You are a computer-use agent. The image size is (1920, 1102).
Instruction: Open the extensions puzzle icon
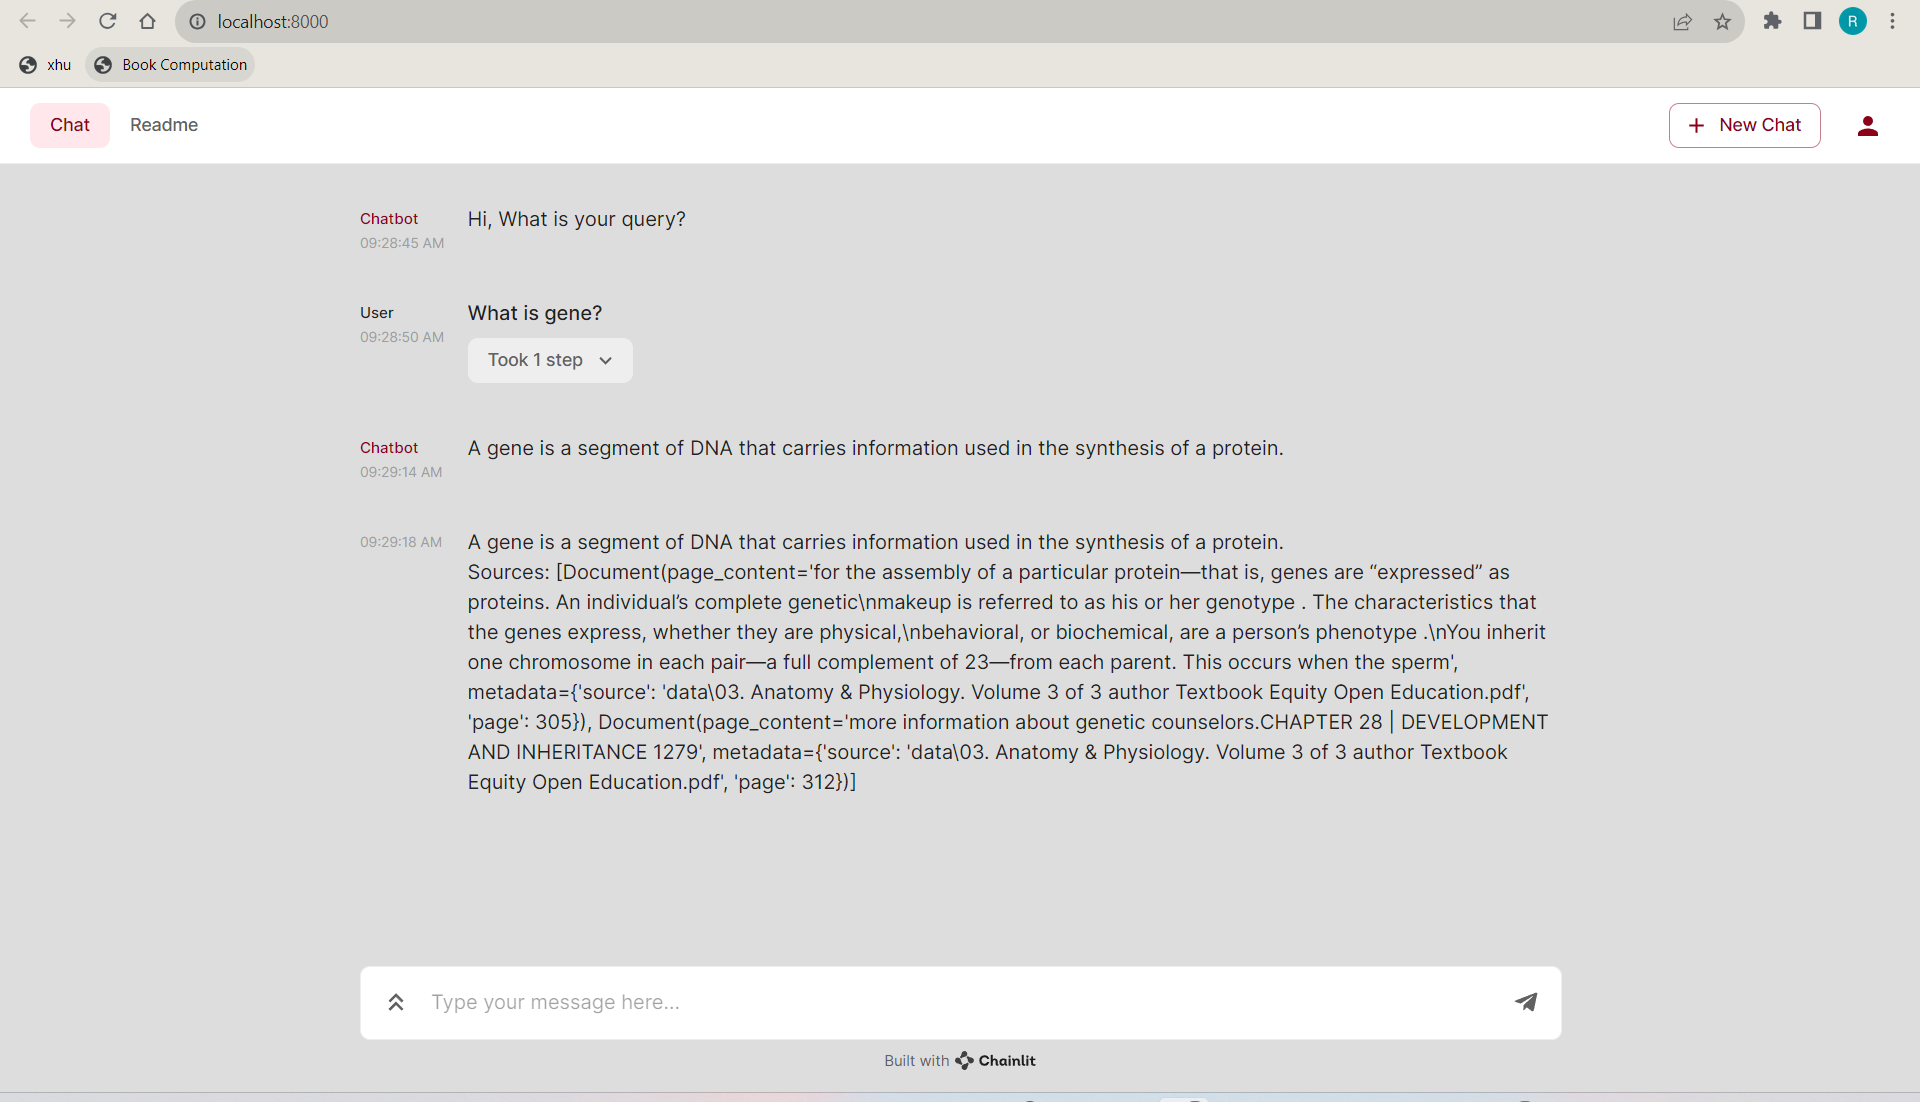coord(1772,21)
